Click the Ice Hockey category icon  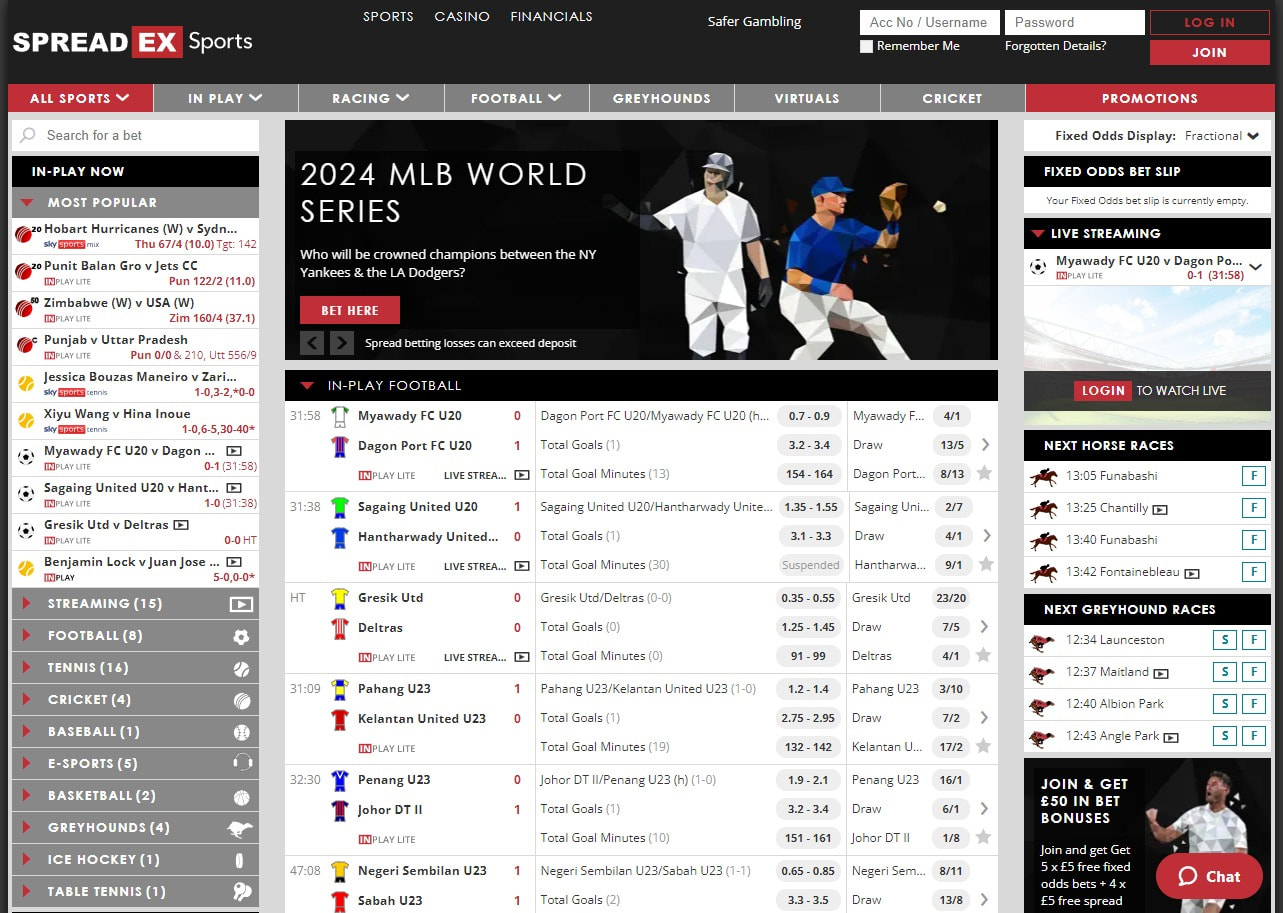pyautogui.click(x=240, y=860)
